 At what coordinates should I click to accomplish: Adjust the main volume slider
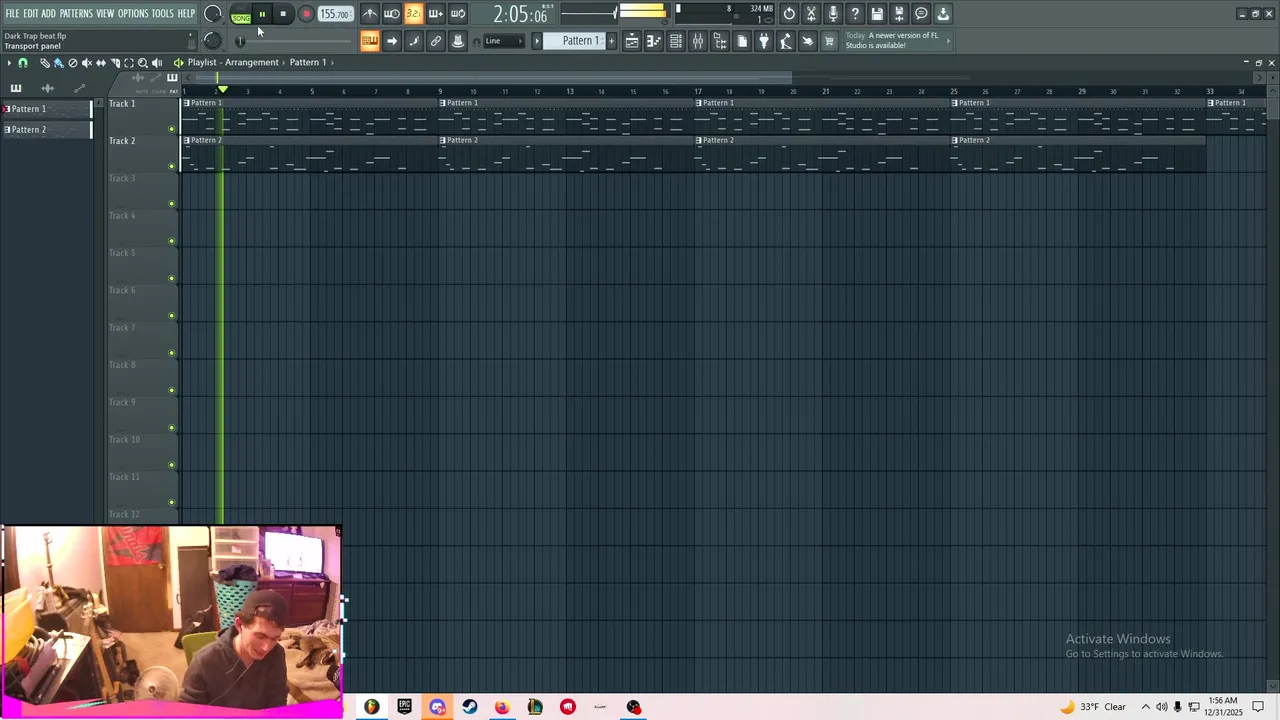point(590,13)
